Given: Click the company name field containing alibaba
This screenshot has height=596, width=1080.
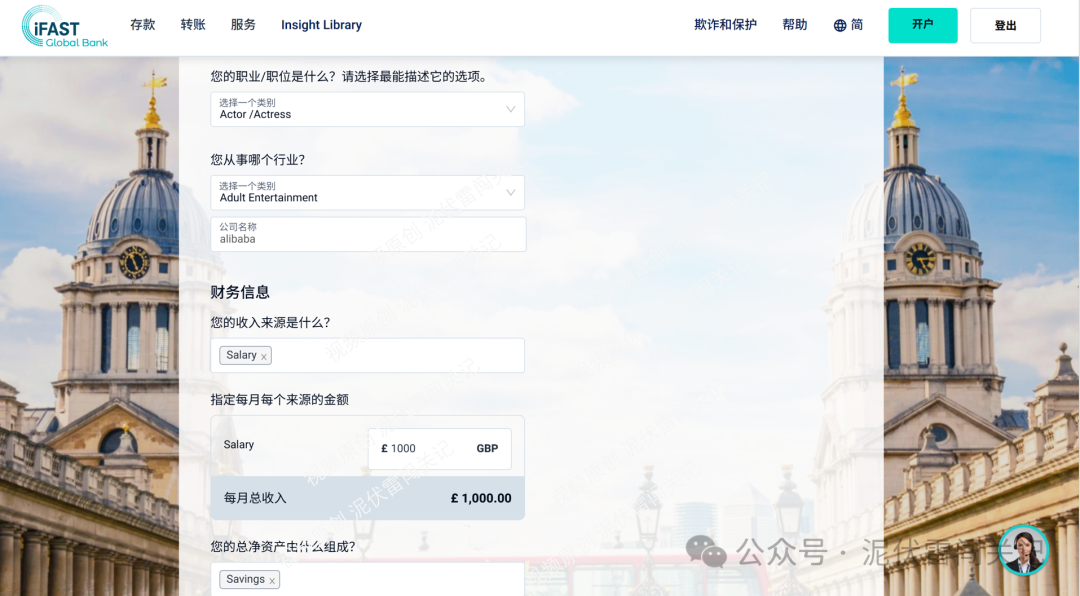Looking at the screenshot, I should 367,234.
